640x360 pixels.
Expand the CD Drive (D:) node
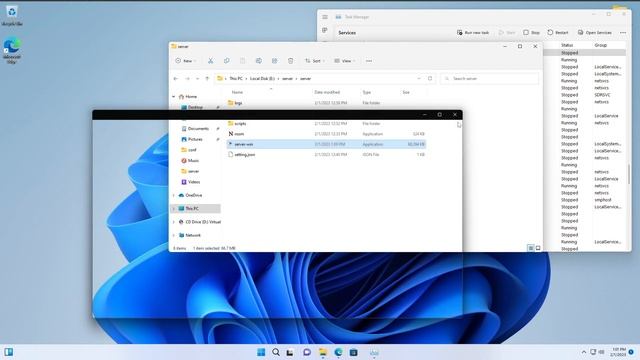[x=174, y=222]
